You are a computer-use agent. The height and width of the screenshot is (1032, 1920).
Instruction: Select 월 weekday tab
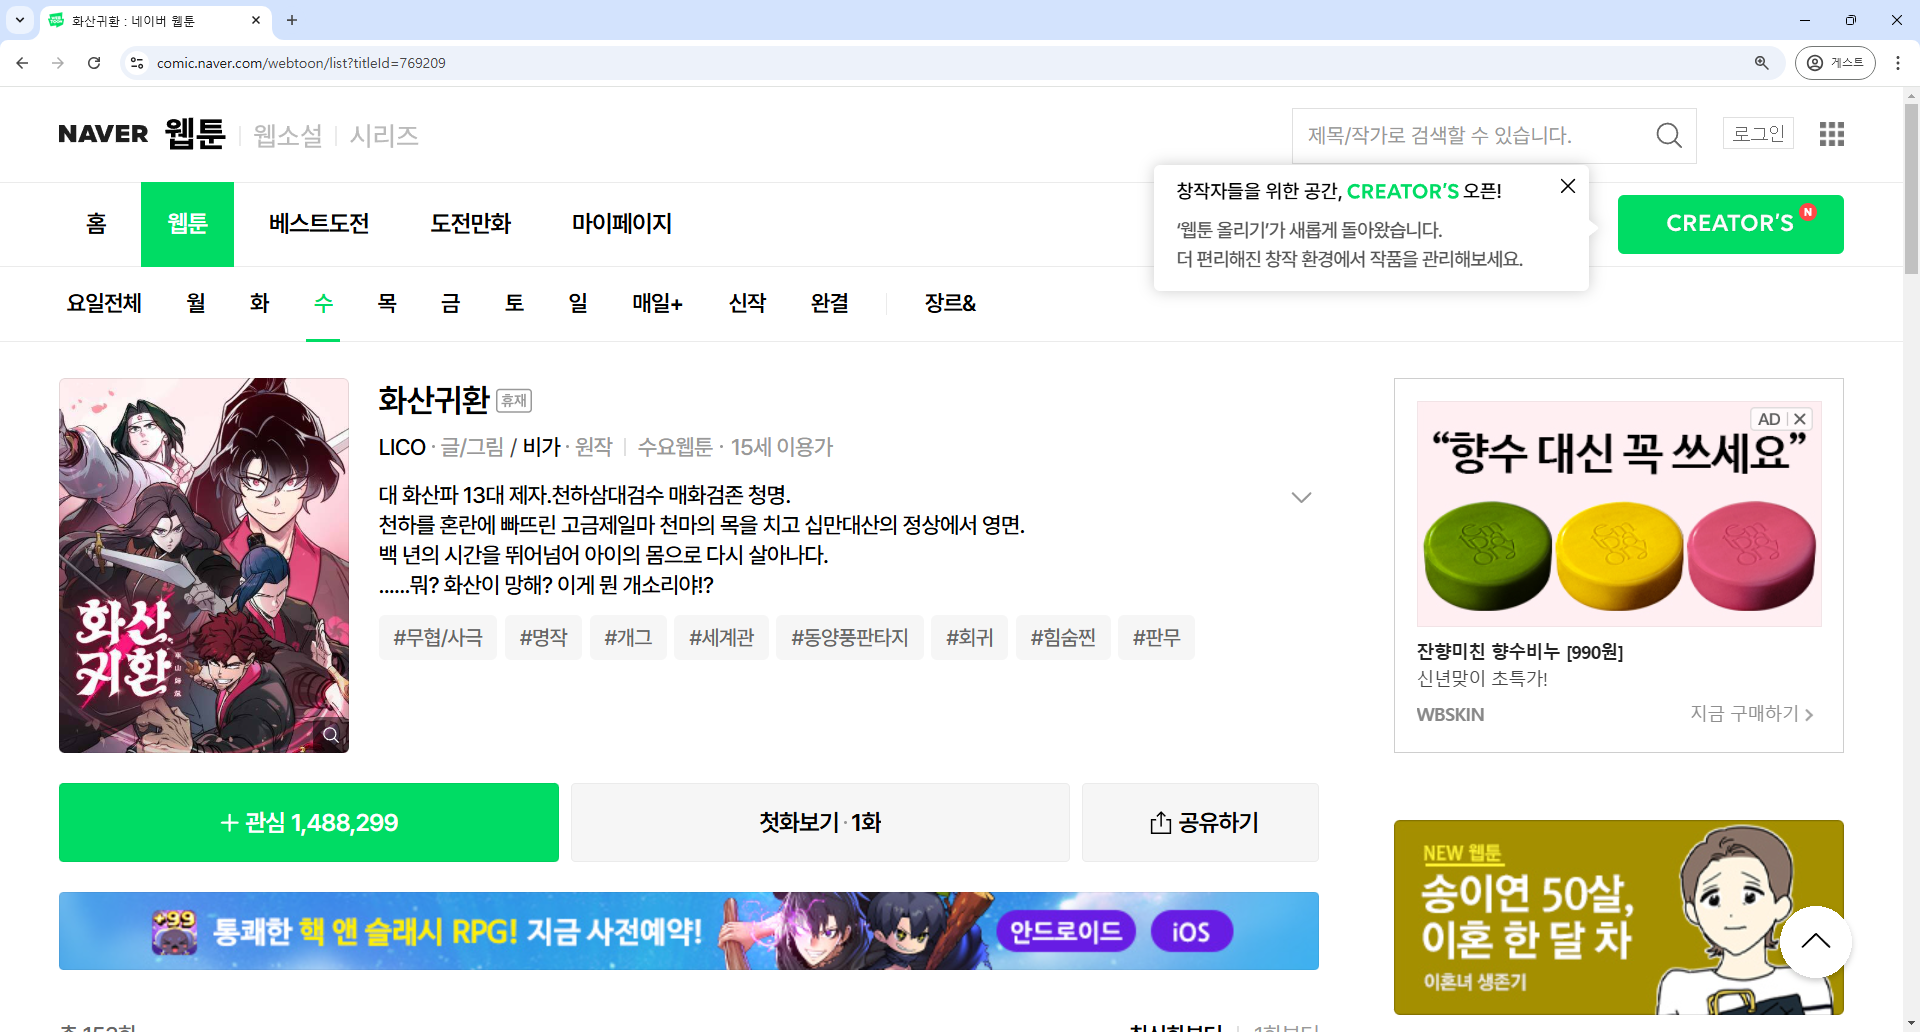click(x=196, y=303)
